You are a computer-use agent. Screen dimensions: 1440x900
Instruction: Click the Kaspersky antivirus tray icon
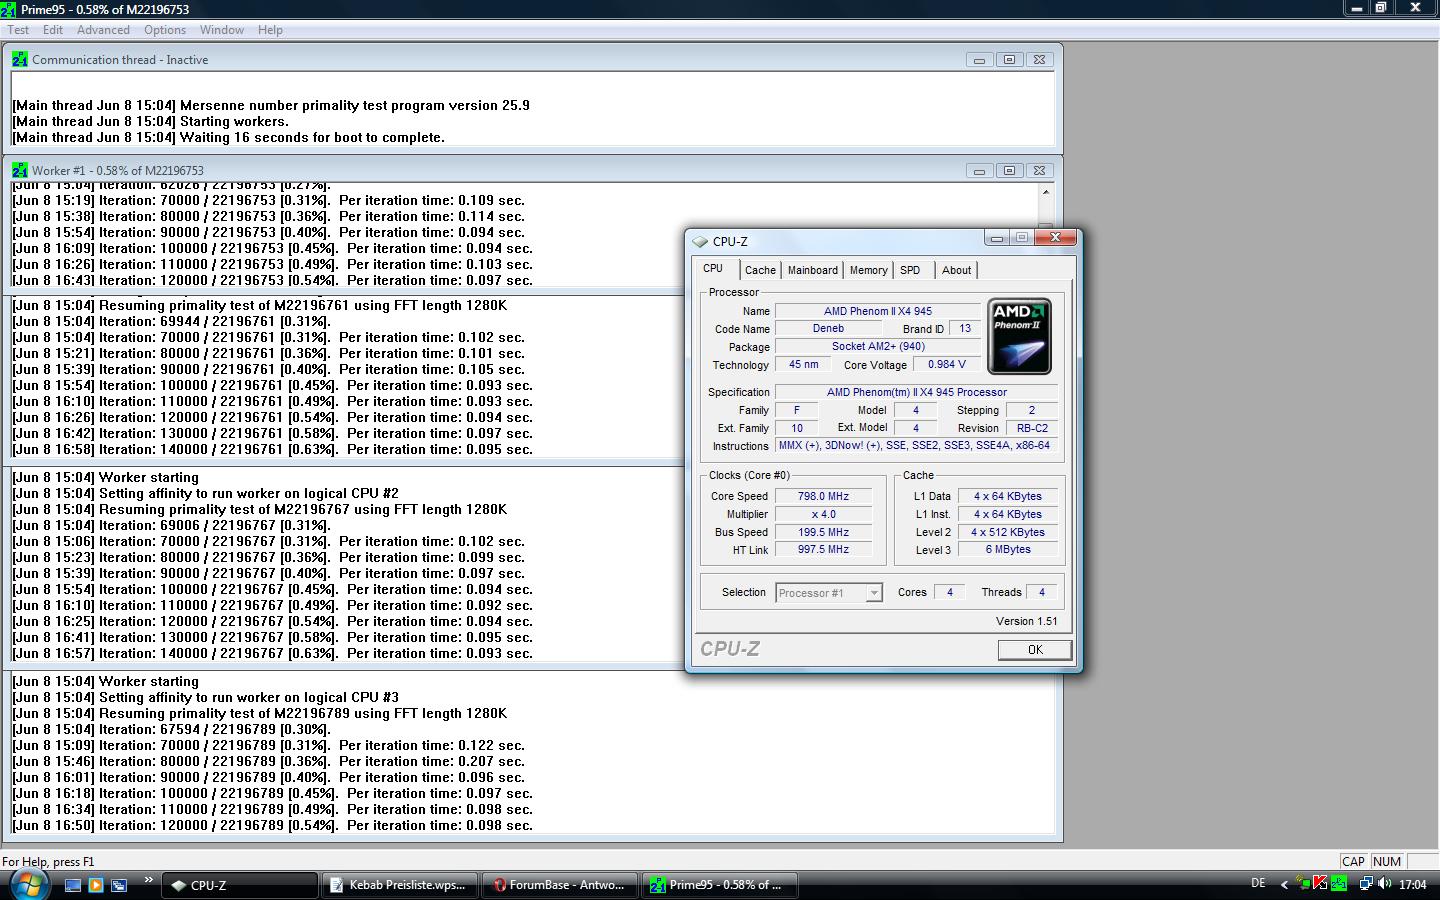1320,884
